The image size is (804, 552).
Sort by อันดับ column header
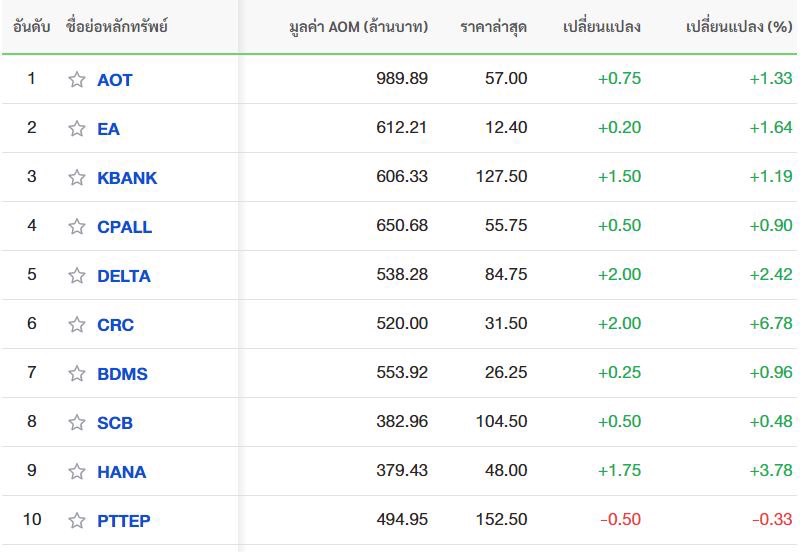(x=32, y=27)
